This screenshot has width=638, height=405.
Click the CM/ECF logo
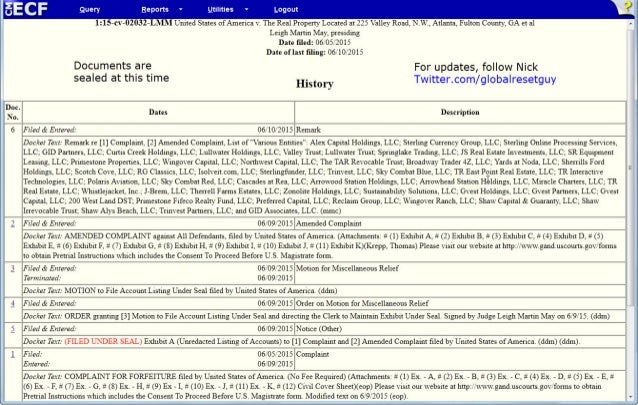pyautogui.click(x=26, y=9)
